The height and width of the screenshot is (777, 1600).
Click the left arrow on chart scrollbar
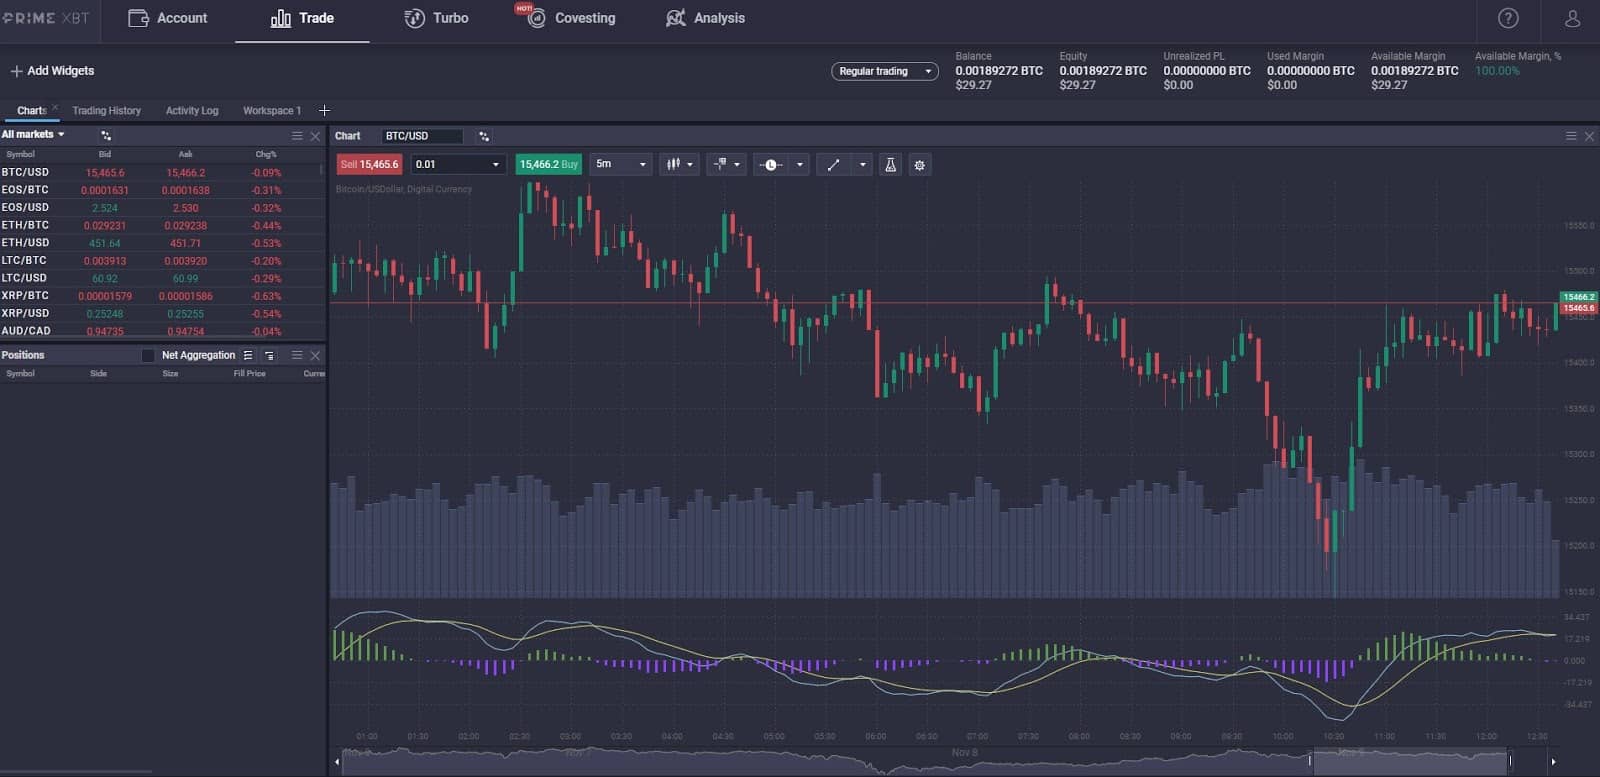[x=337, y=762]
